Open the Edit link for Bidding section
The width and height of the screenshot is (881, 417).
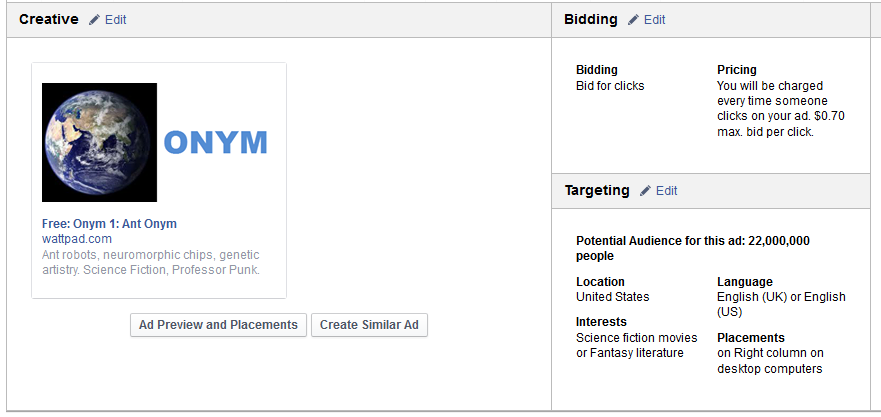[x=654, y=20]
